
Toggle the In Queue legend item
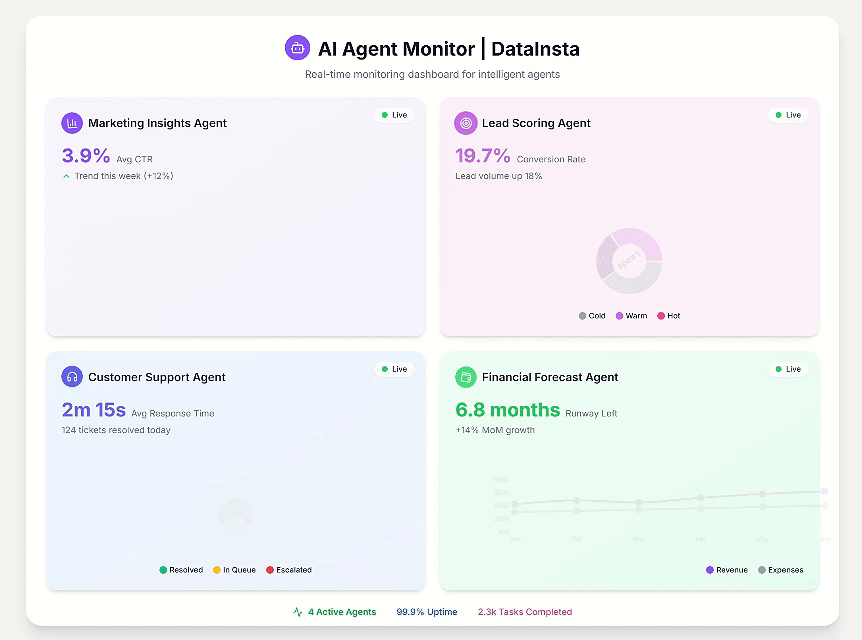[x=235, y=570]
